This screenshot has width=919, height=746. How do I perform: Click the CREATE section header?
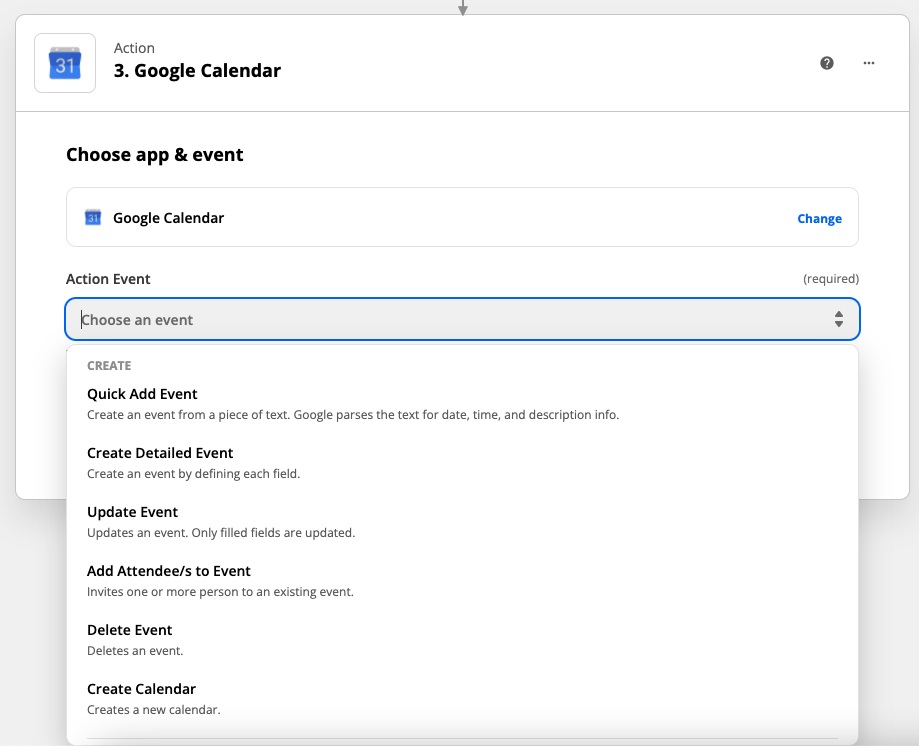(109, 366)
